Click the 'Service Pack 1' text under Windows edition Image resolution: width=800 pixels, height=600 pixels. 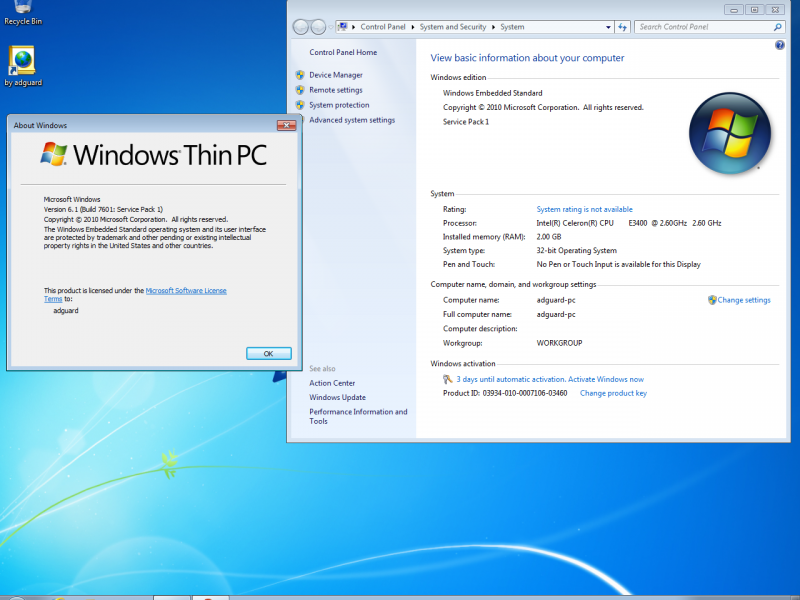(x=466, y=121)
